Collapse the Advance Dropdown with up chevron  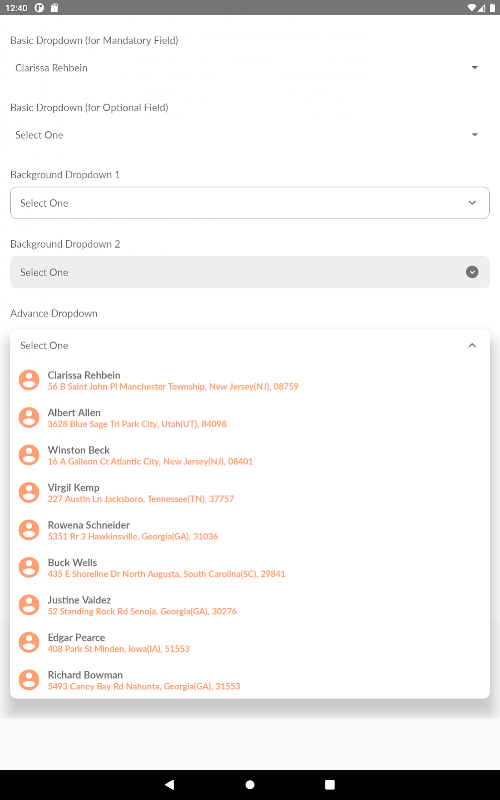472,345
